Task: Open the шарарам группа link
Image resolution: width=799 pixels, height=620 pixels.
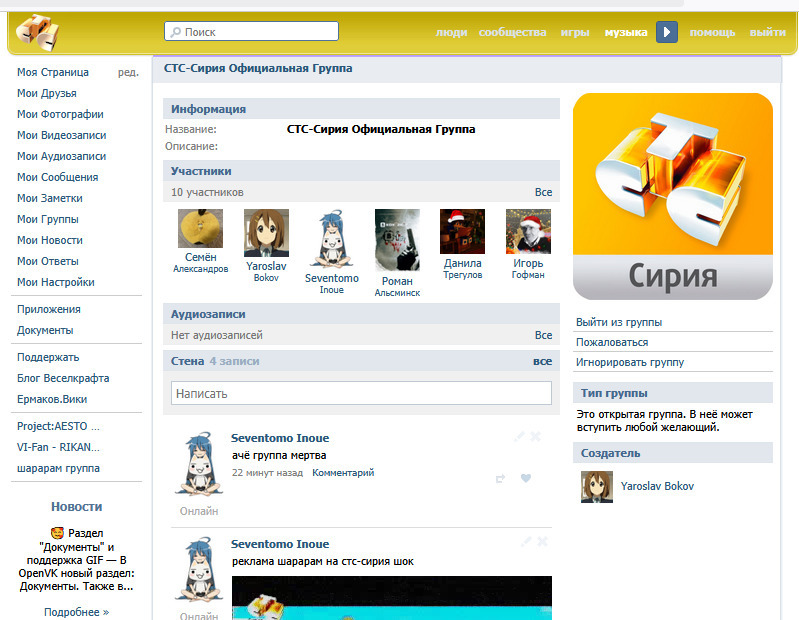Action: click(x=58, y=468)
